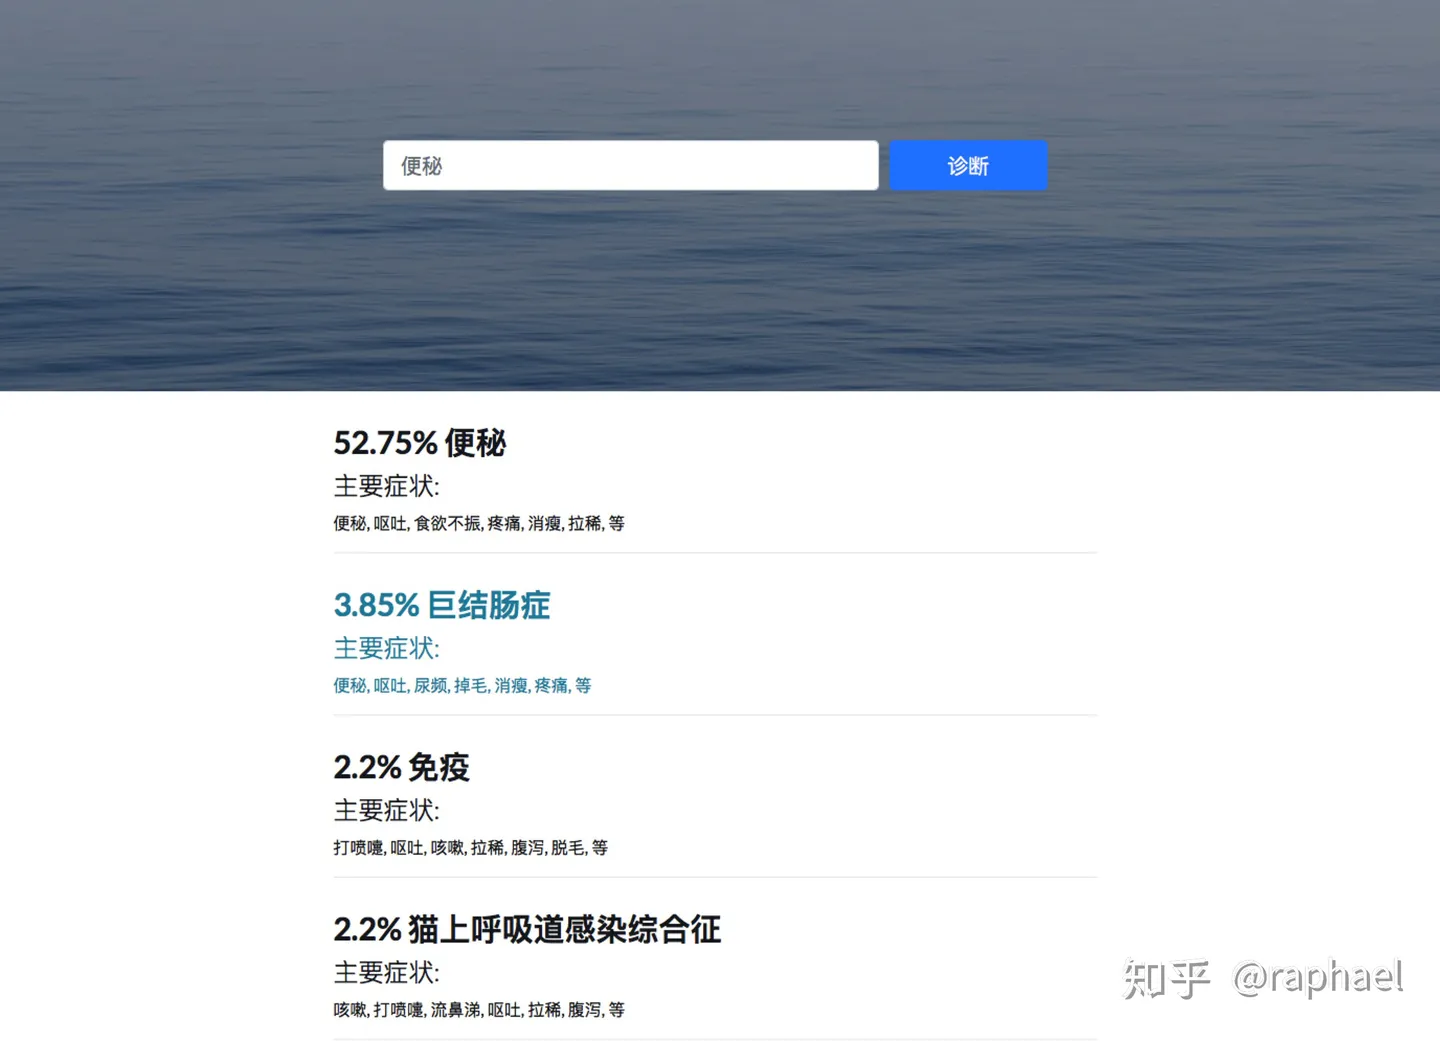Select 主要症状 label under 52.75% 便秘
Viewport: 1440px width, 1042px height.
386,486
